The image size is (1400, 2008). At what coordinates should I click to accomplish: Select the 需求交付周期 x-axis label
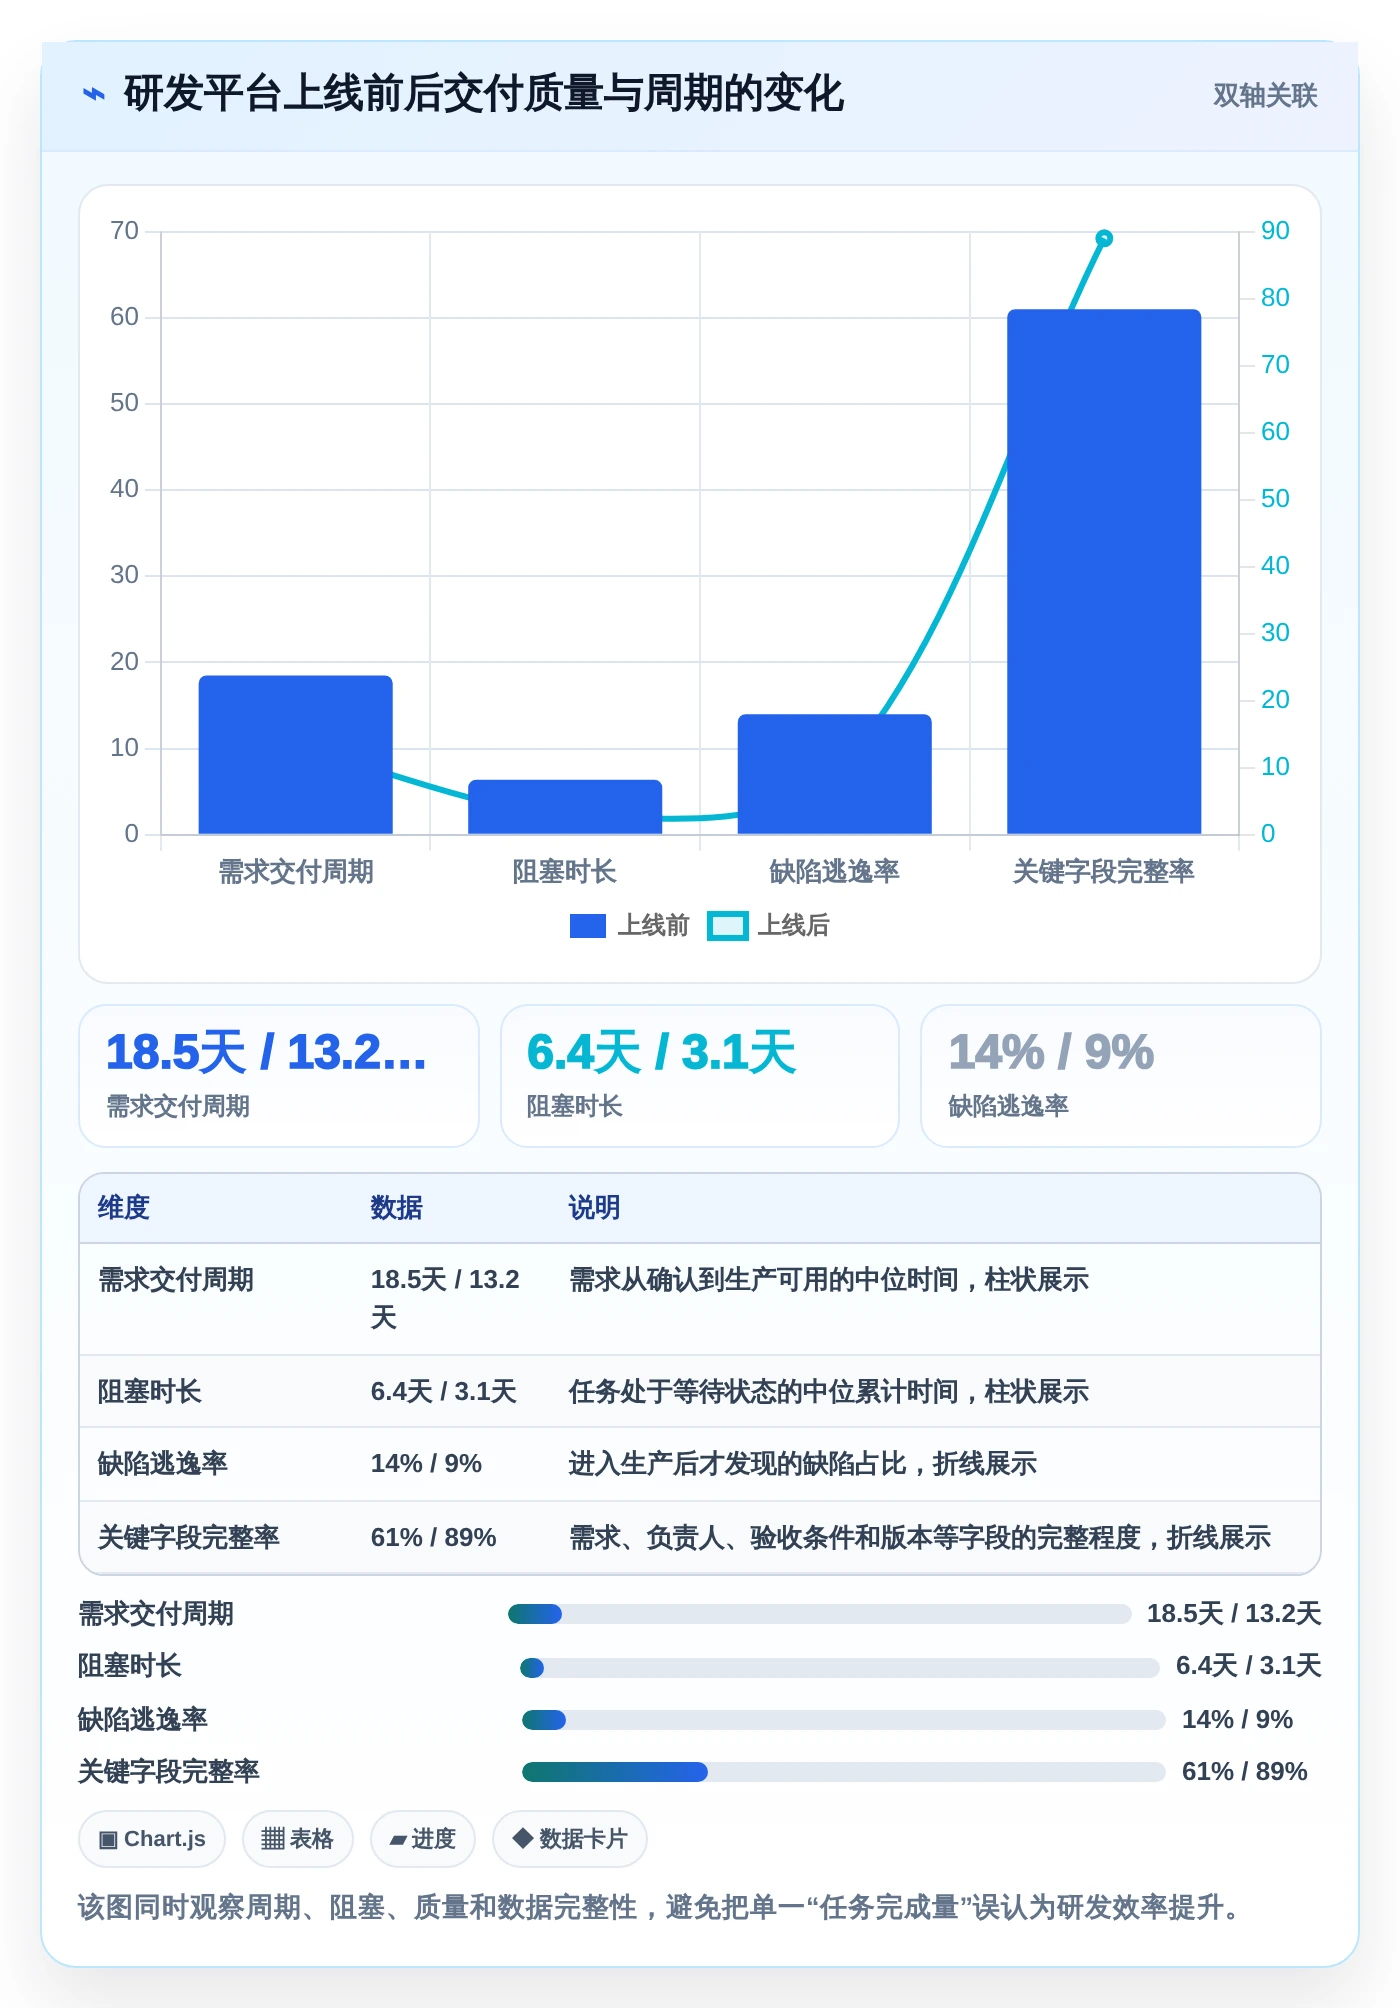[x=296, y=871]
